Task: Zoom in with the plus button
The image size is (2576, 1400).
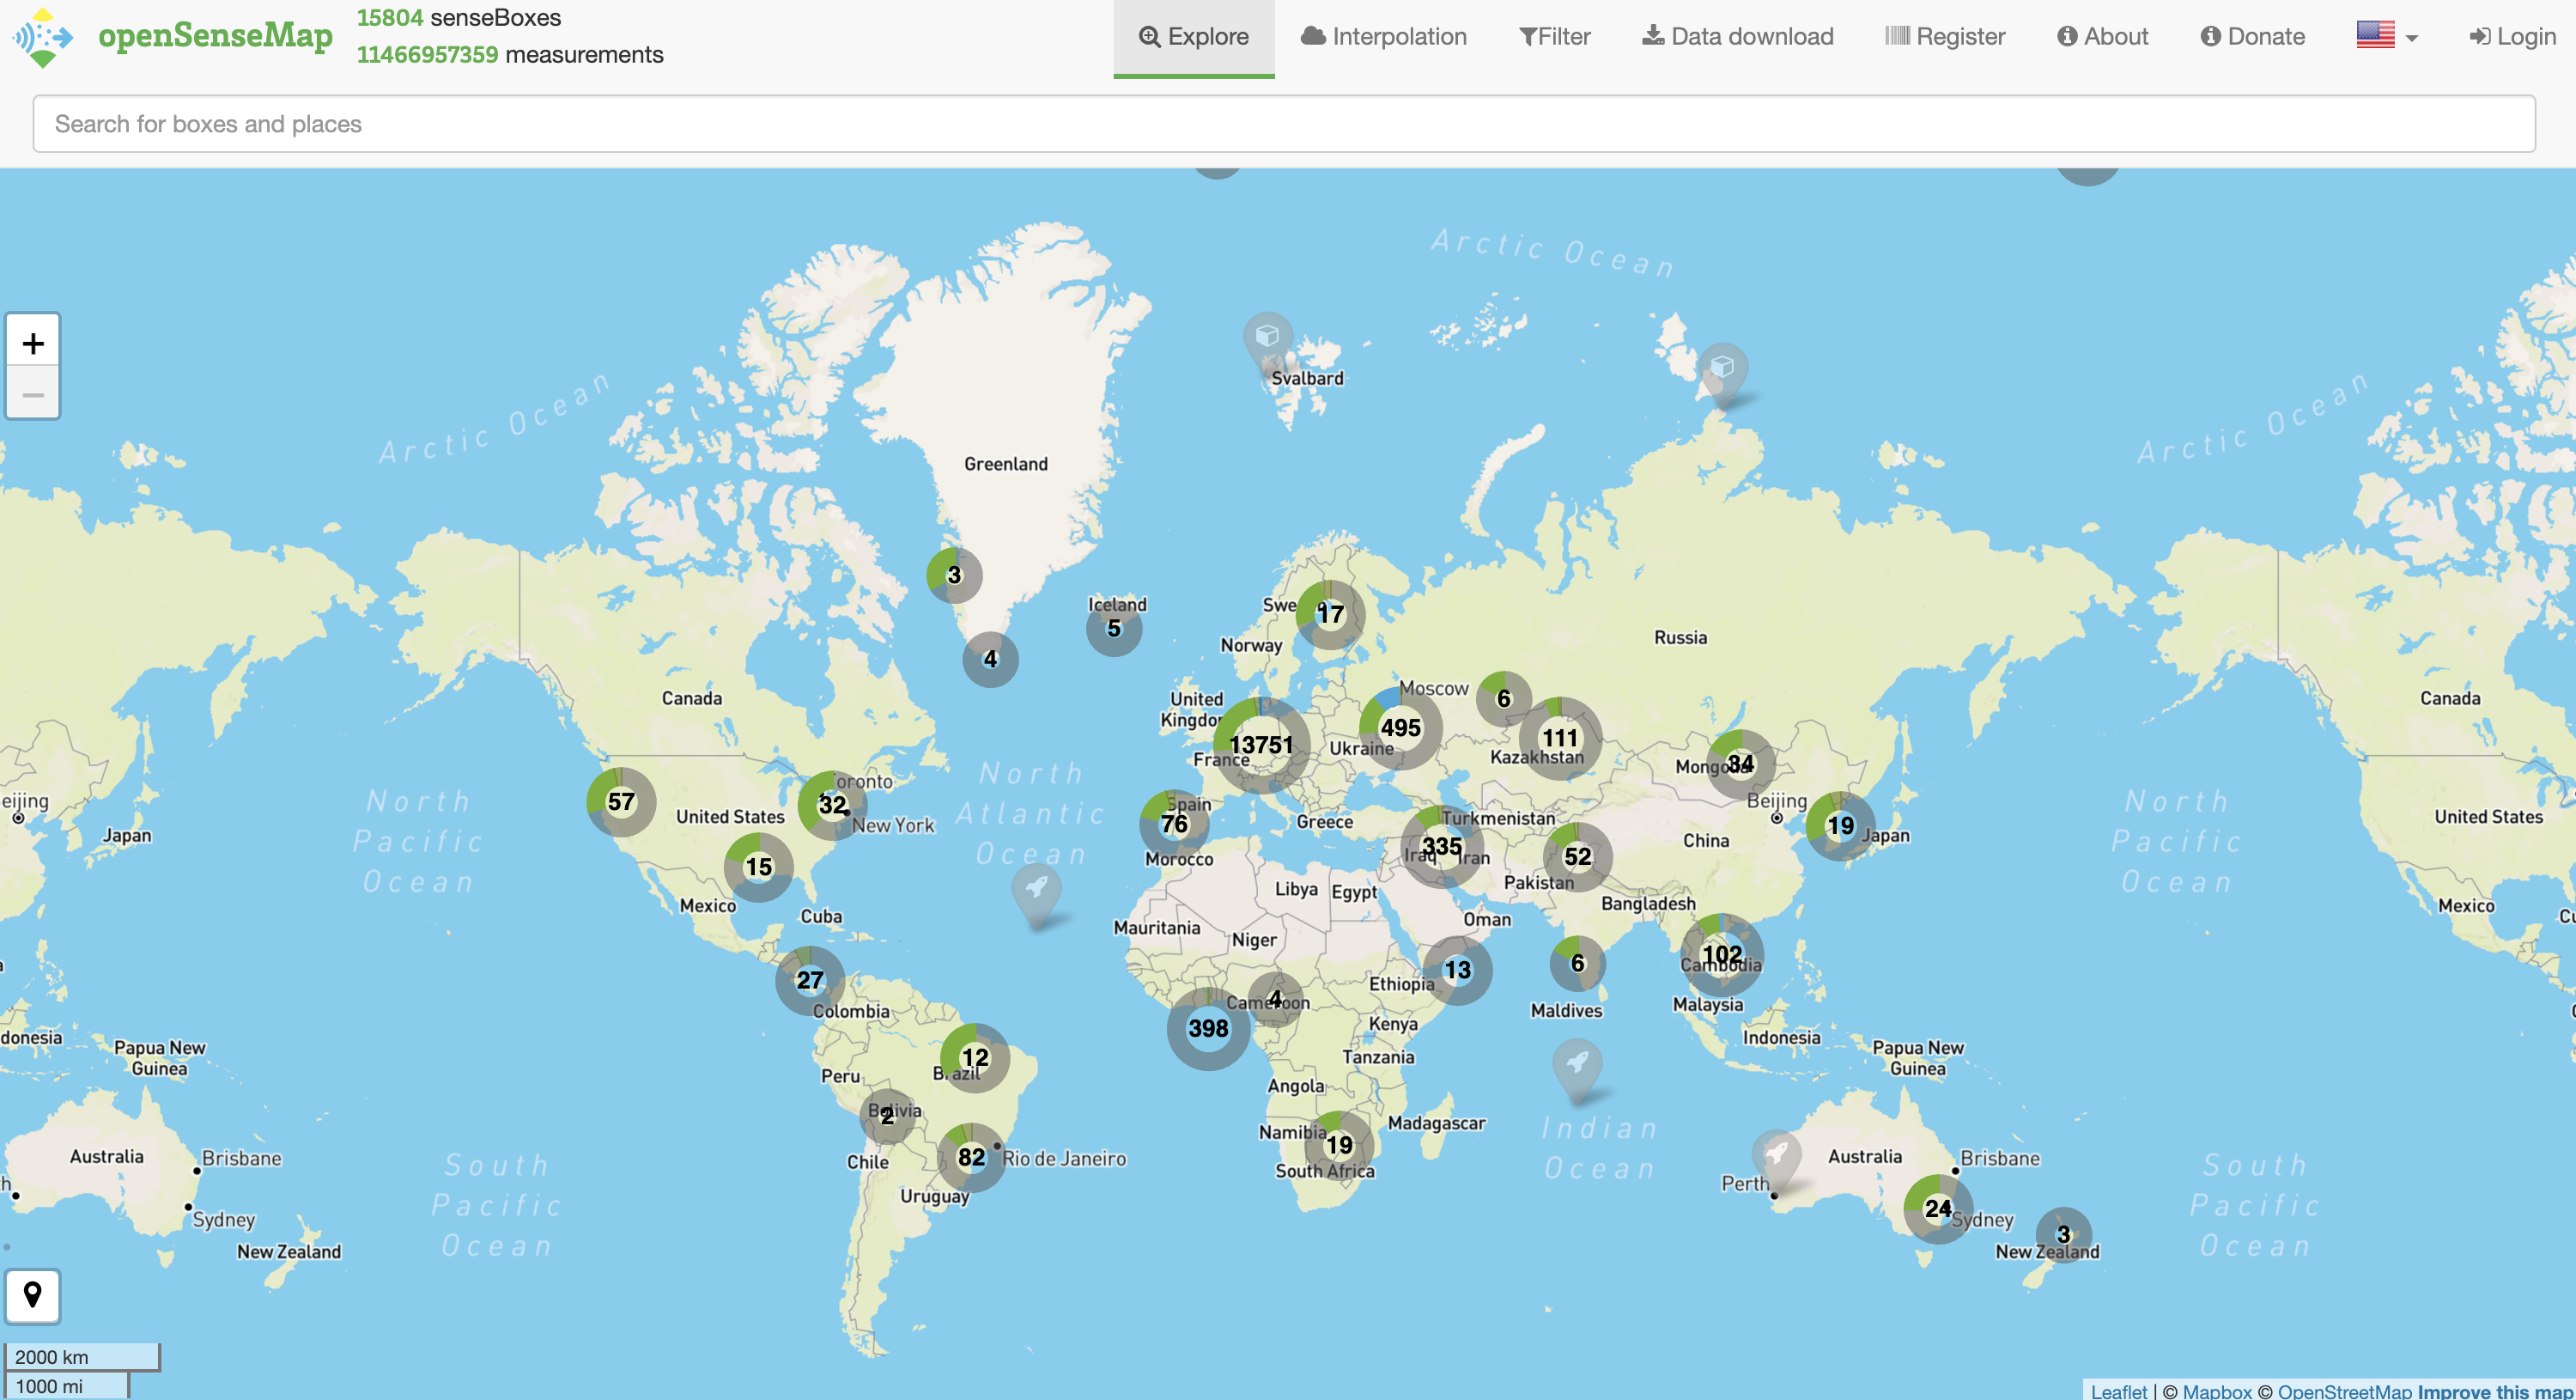Action: click(x=33, y=343)
